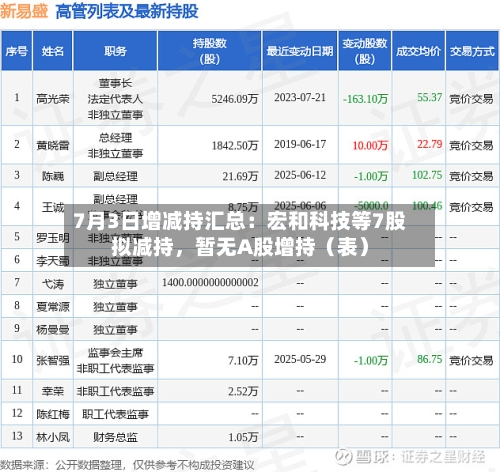This screenshot has width=500, height=472.
Task: Click 副总经理 in 陈巍's row
Action: tap(115, 176)
